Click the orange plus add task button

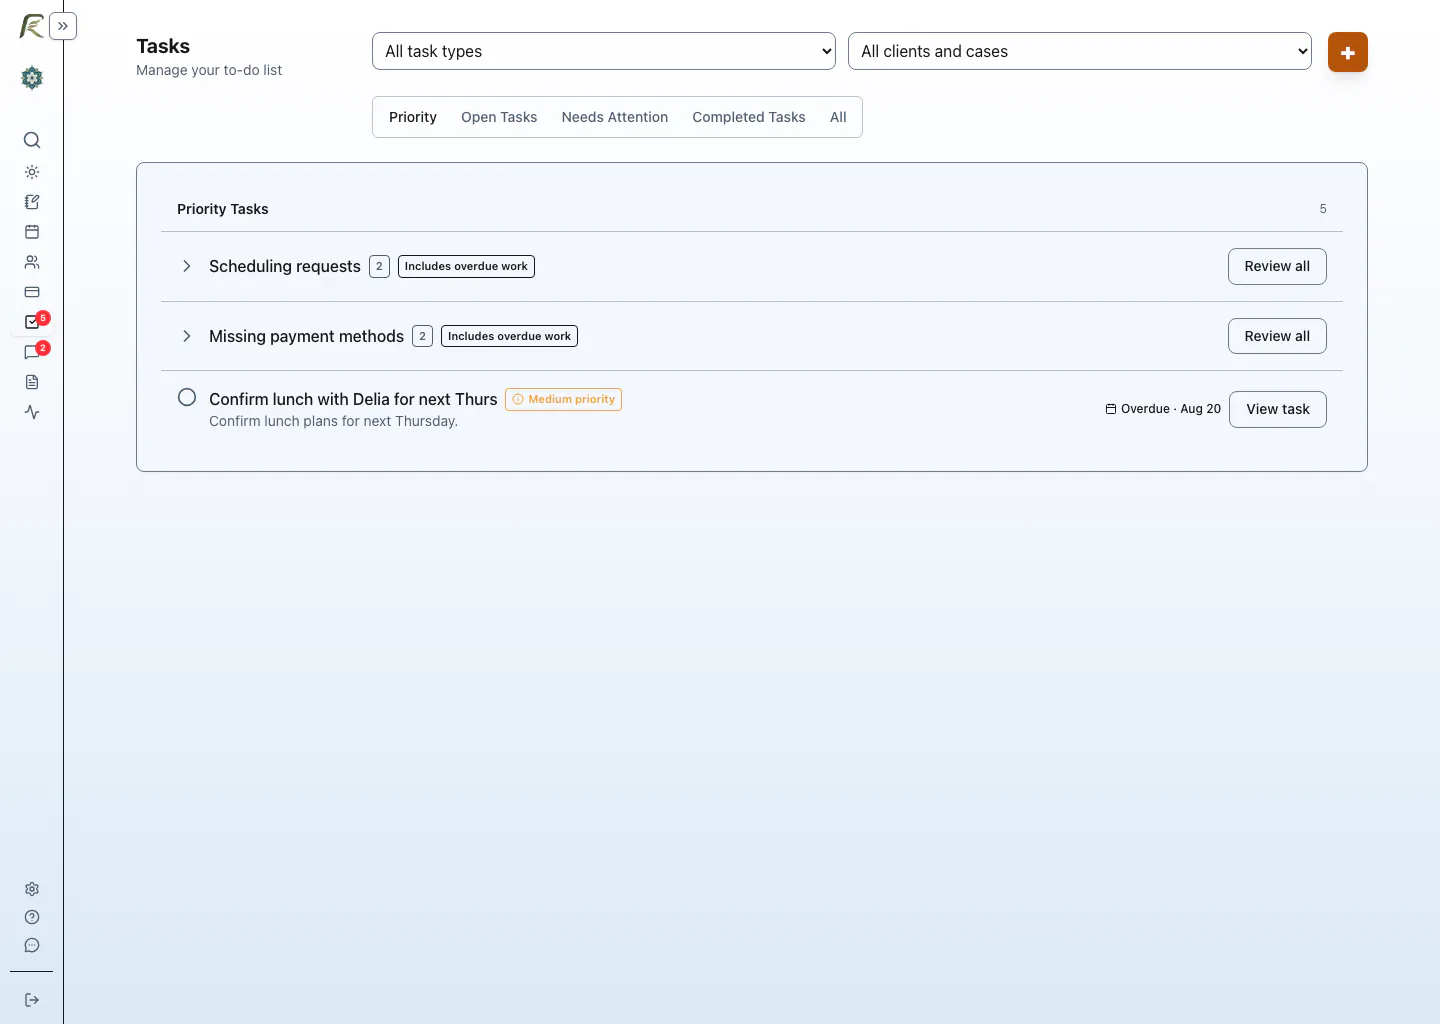1347,52
